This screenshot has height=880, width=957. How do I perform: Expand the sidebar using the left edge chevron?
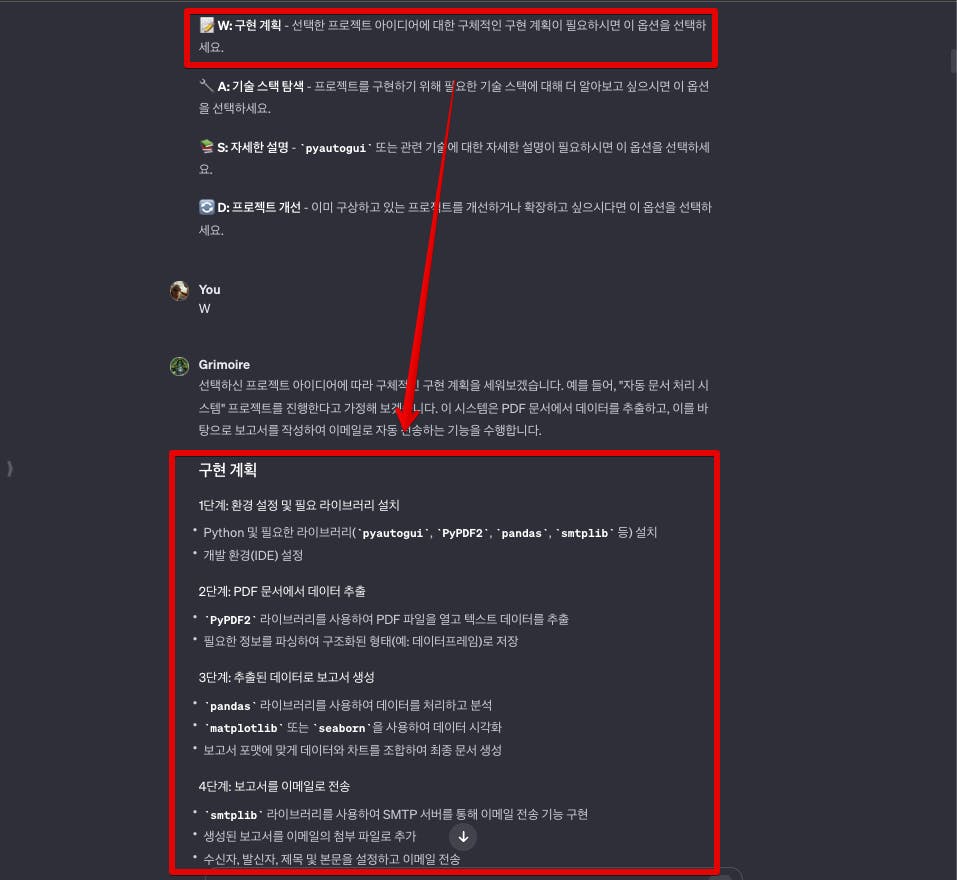point(9,469)
